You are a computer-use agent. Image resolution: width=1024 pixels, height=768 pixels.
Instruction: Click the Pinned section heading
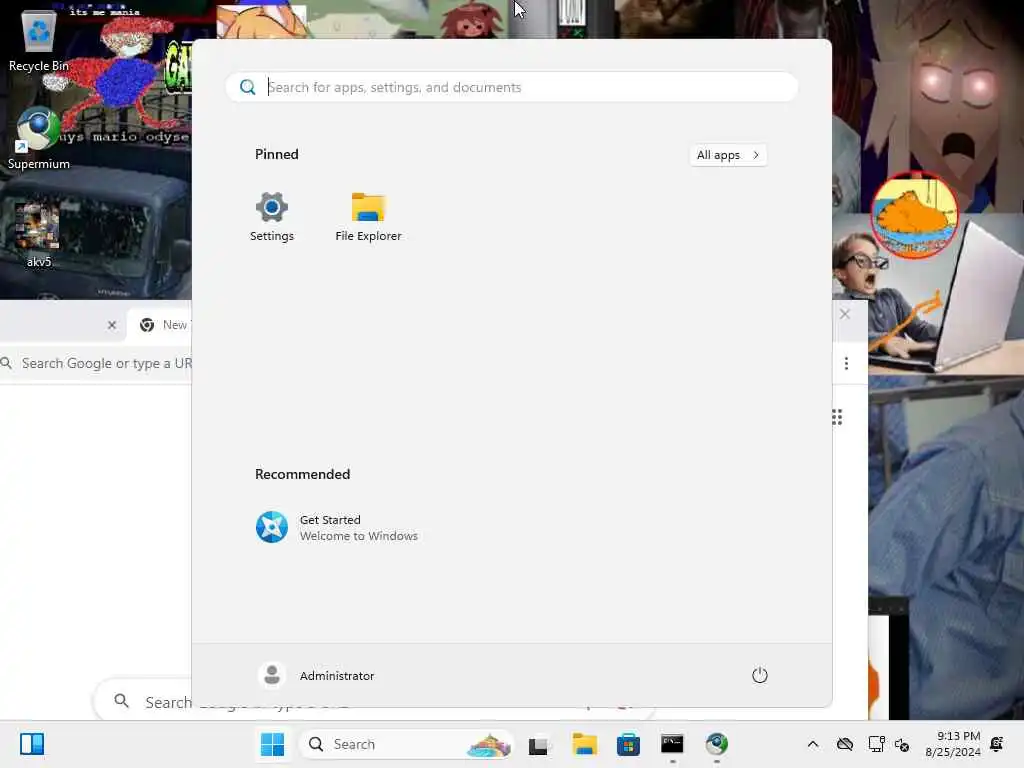[276, 154]
